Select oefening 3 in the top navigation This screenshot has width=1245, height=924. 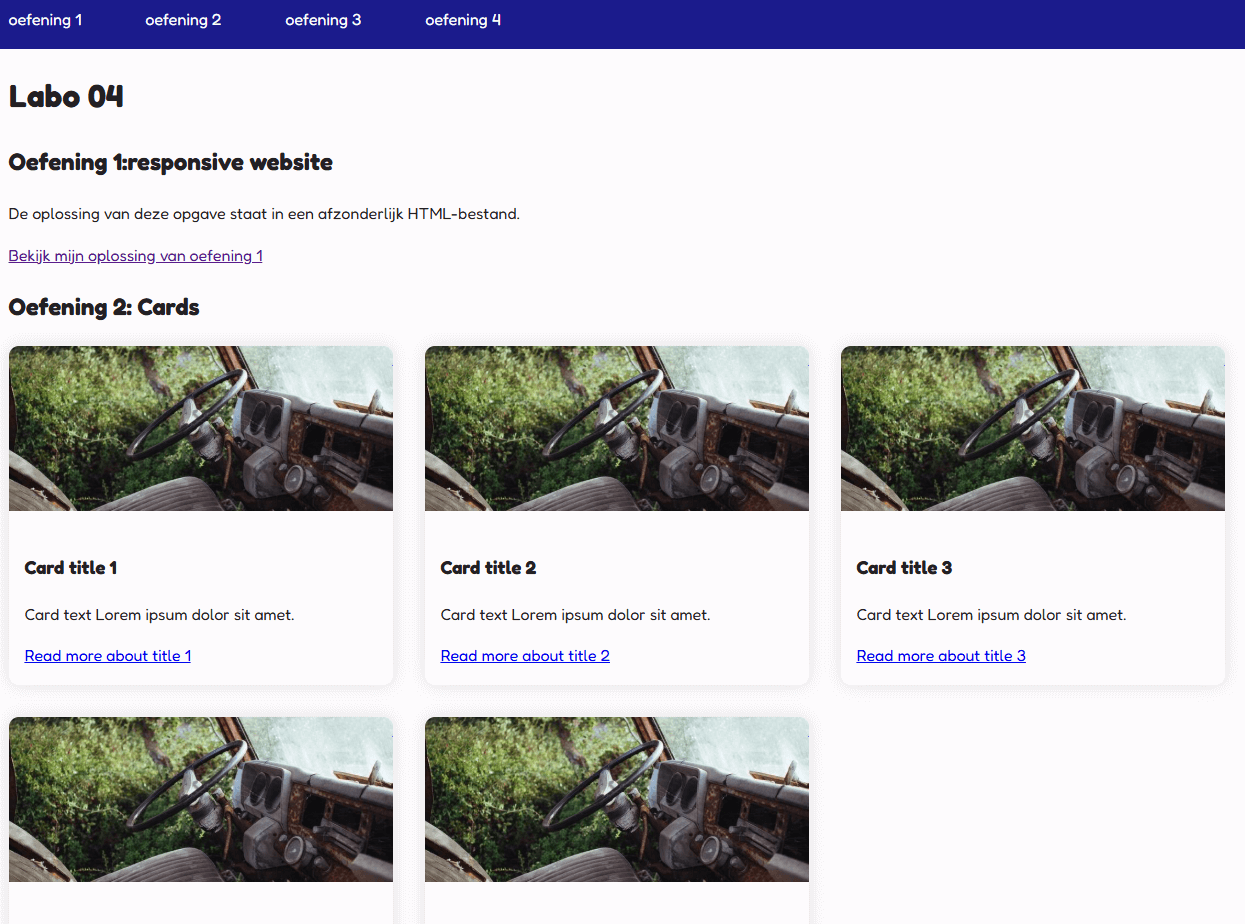[323, 20]
